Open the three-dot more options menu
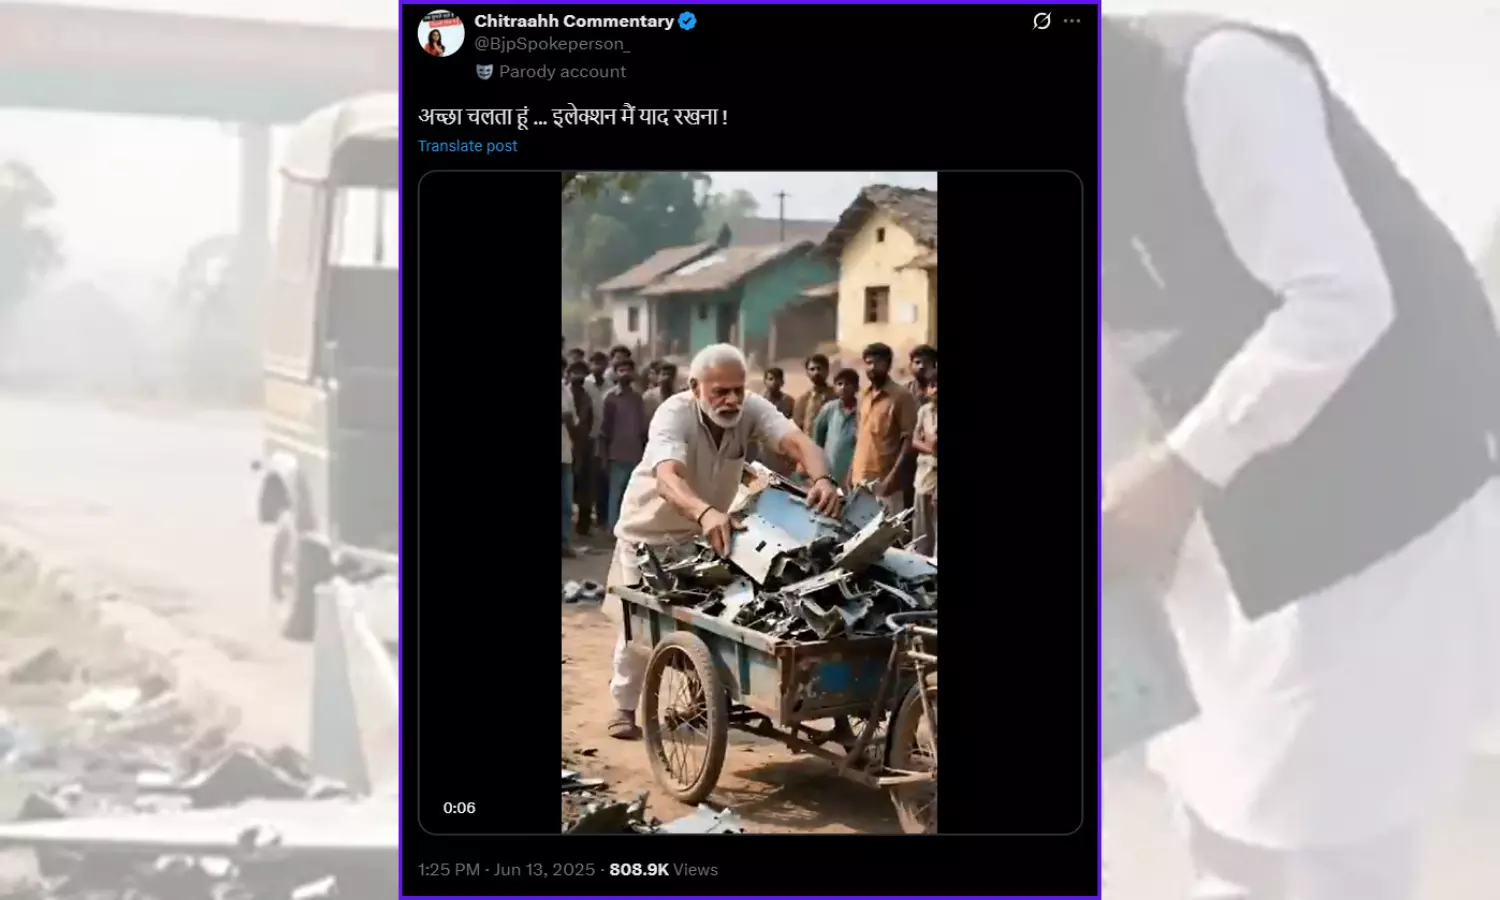Image resolution: width=1500 pixels, height=900 pixels. click(1072, 21)
